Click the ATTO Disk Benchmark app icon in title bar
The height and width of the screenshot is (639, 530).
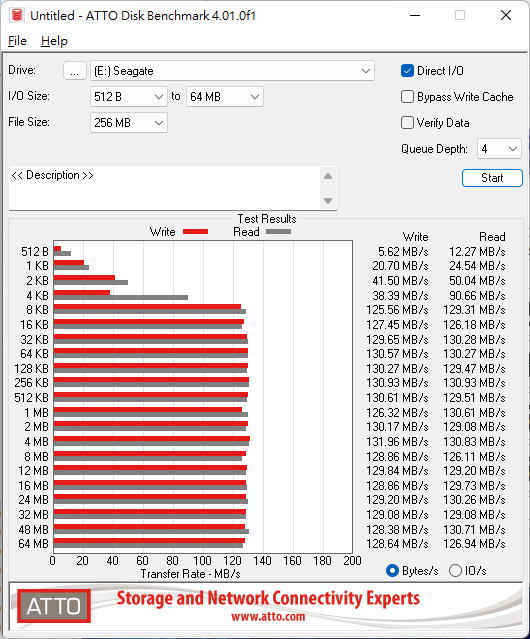(17, 15)
